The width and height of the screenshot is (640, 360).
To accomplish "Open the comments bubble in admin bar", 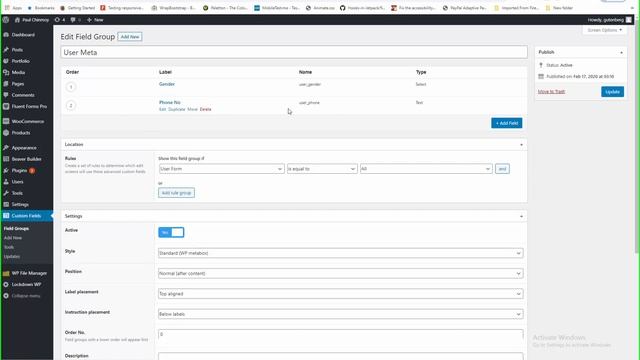I will (73, 20).
